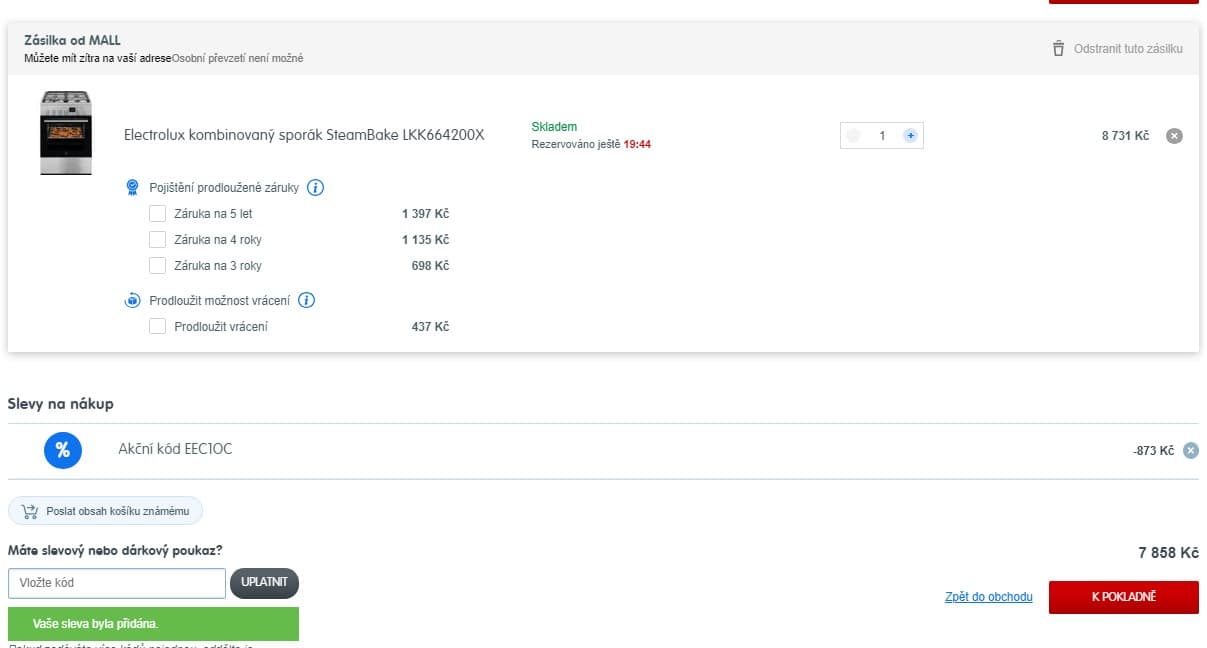Remove the EEC10C discount code

click(1191, 450)
